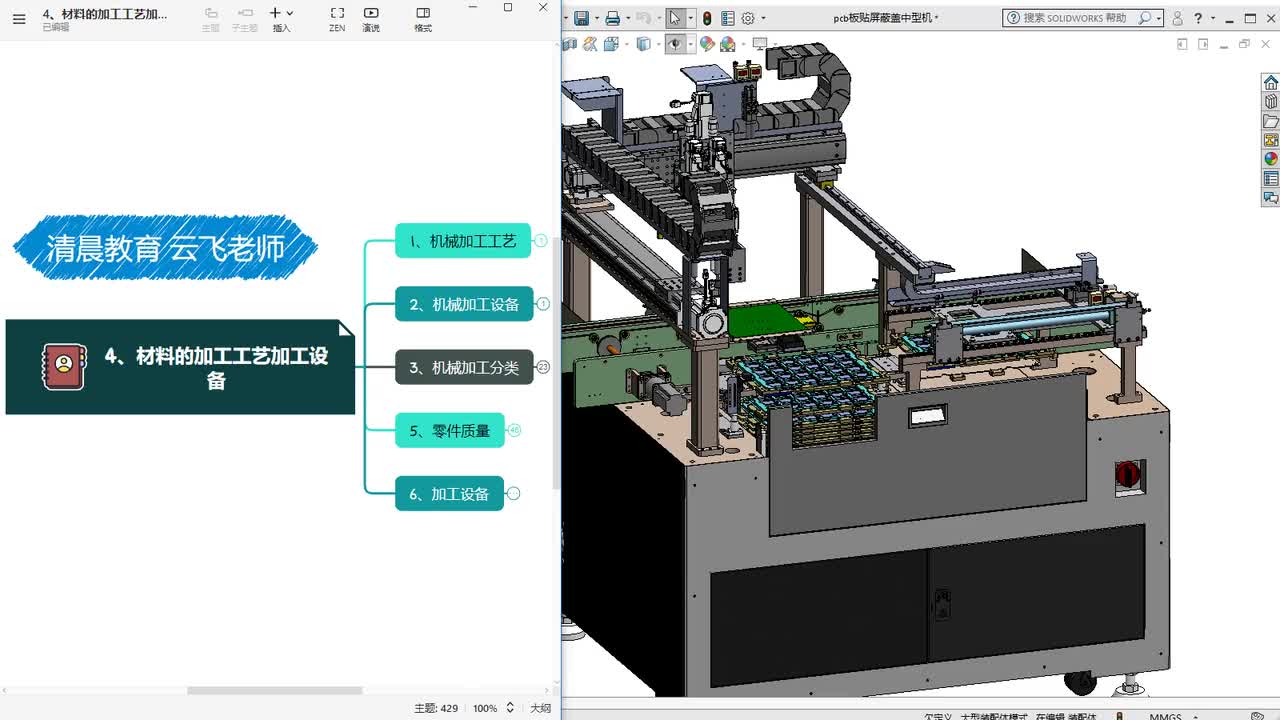Click the 主题: 429 topic count
Image resolution: width=1280 pixels, height=720 pixels.
(436, 708)
